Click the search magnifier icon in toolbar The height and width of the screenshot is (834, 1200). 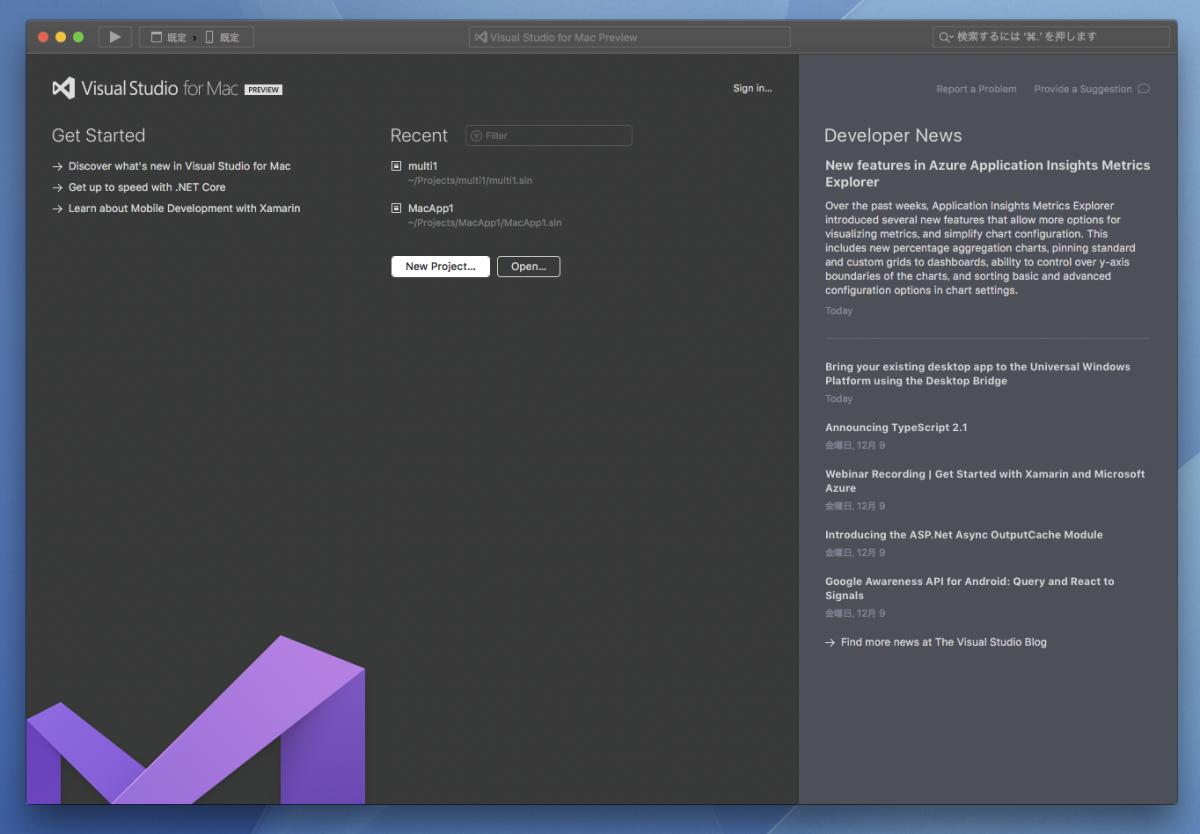[945, 37]
